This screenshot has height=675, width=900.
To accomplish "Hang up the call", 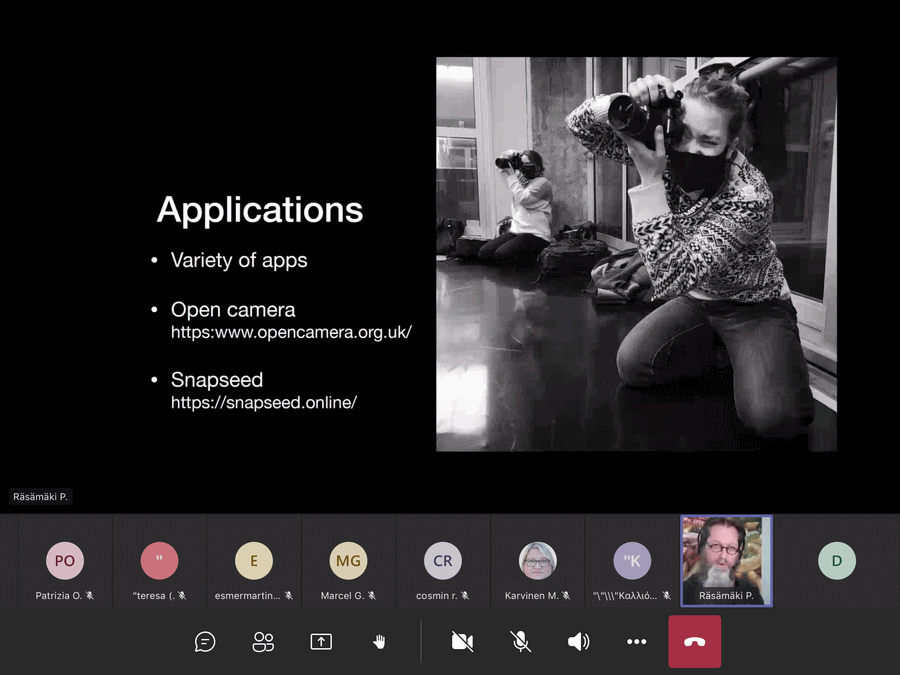I will pyautogui.click(x=694, y=642).
